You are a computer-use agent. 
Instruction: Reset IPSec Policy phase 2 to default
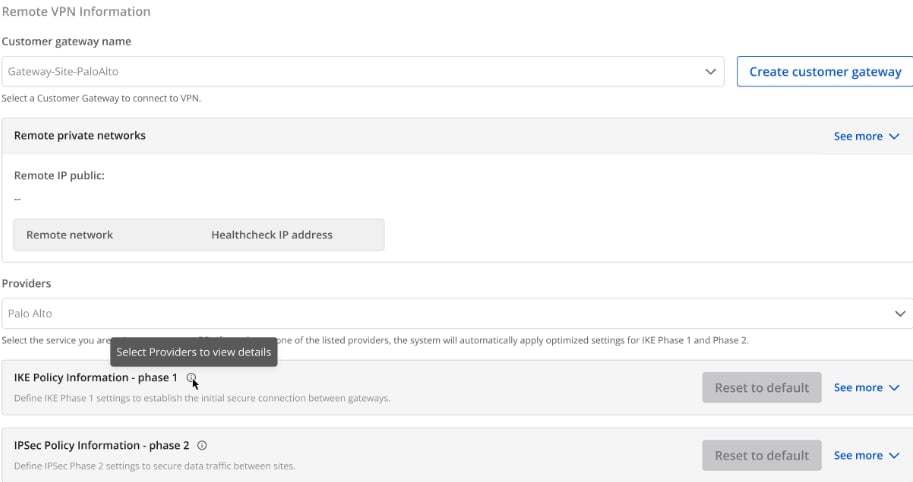761,456
